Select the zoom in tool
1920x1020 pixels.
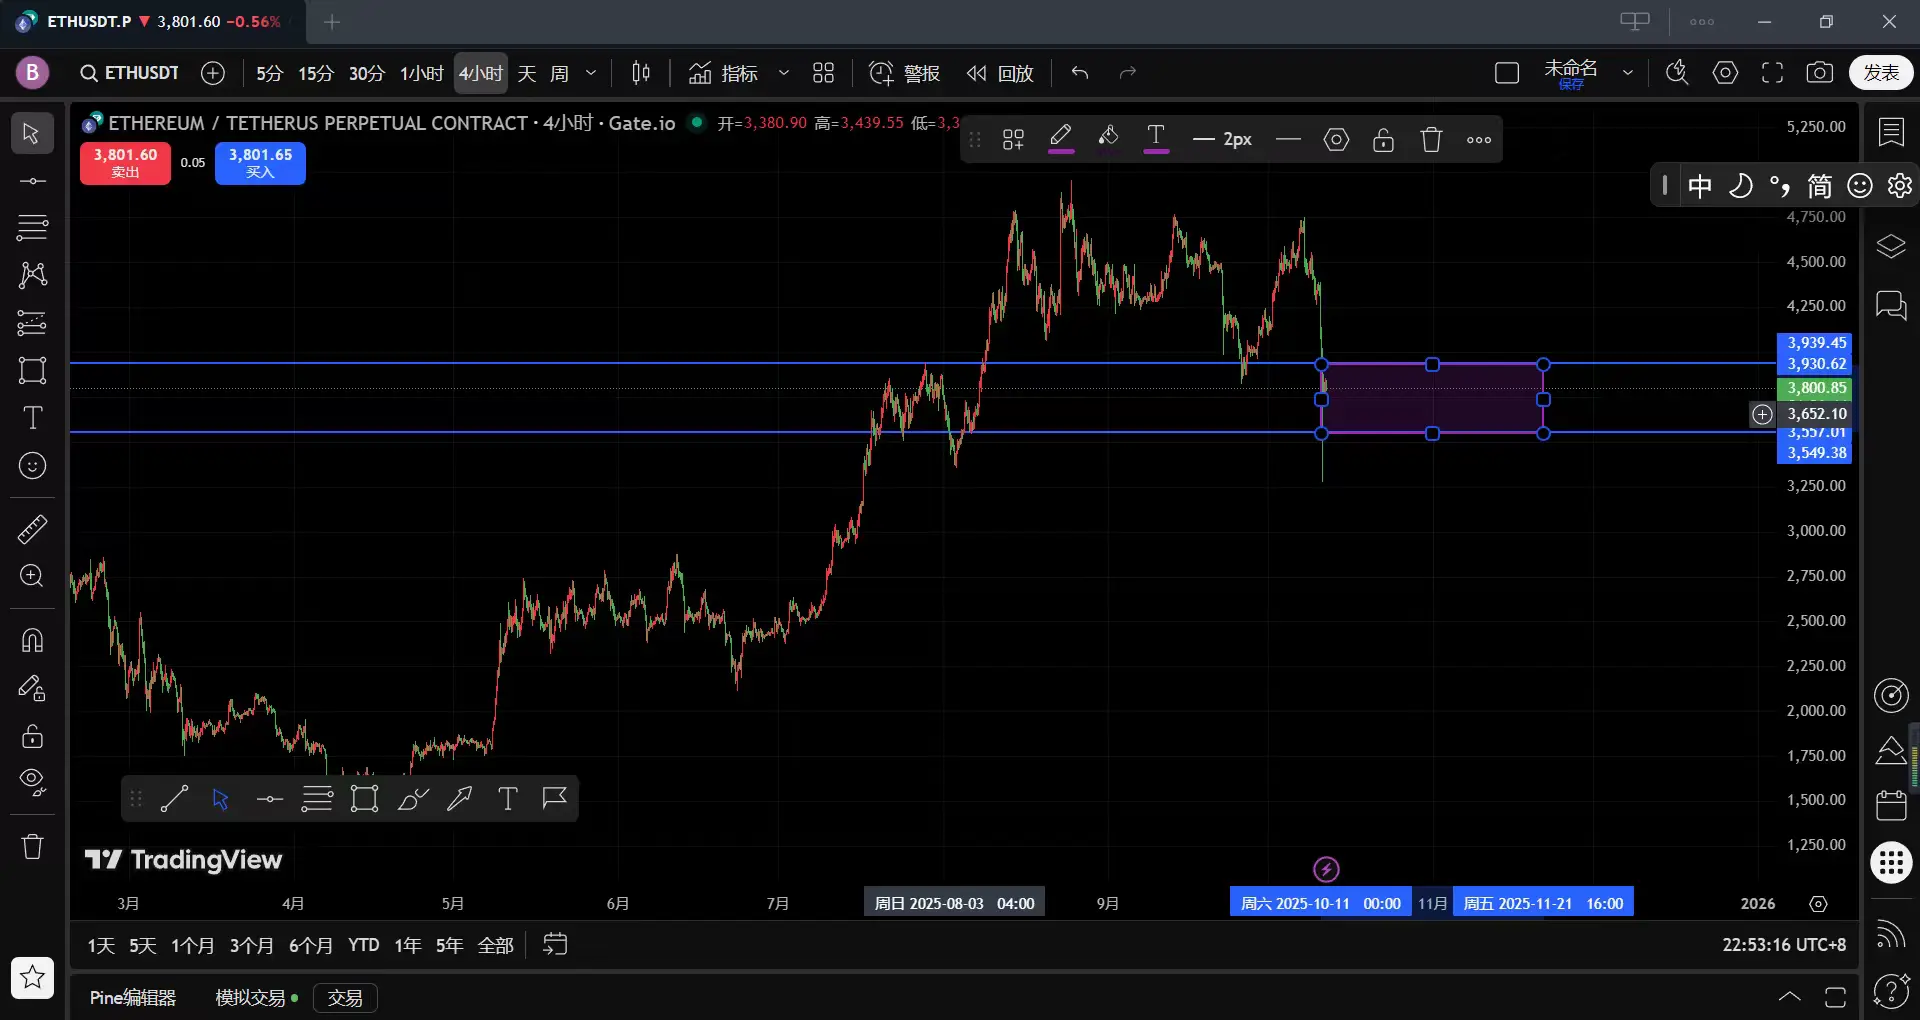[32, 576]
